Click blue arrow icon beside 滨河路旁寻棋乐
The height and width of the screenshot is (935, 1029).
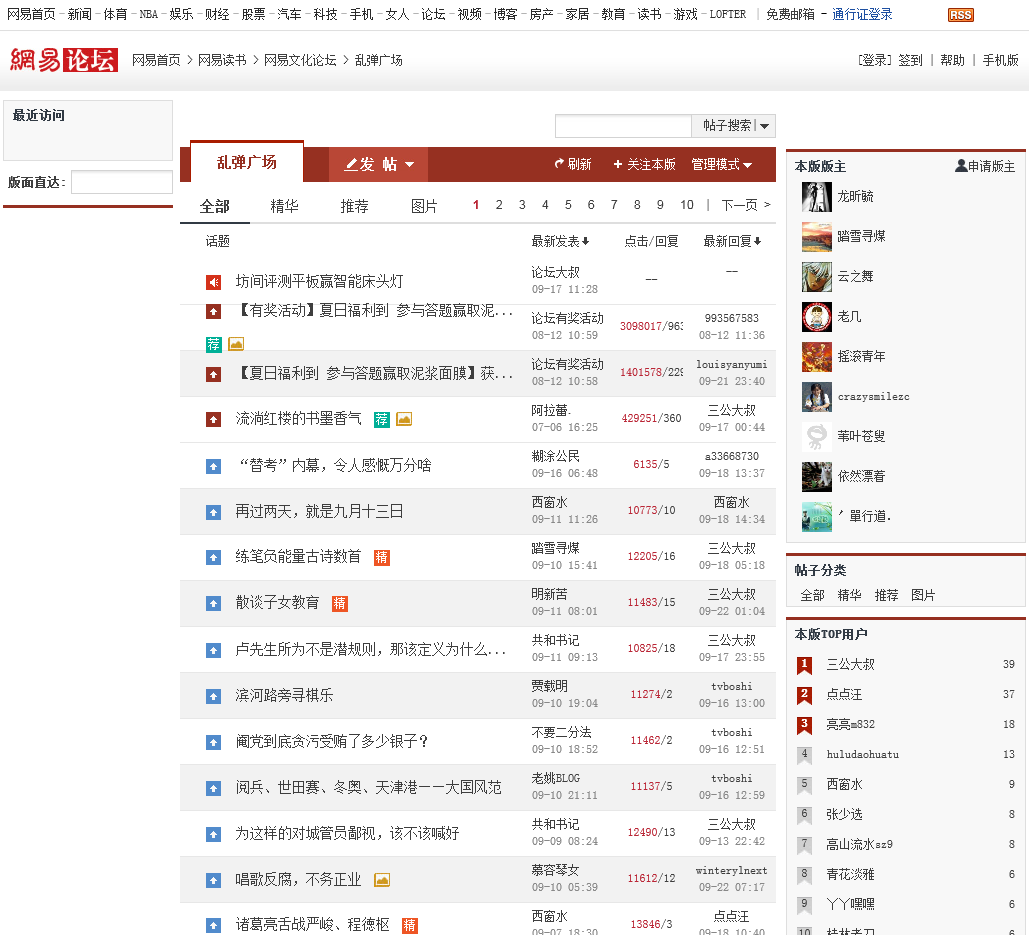213,696
